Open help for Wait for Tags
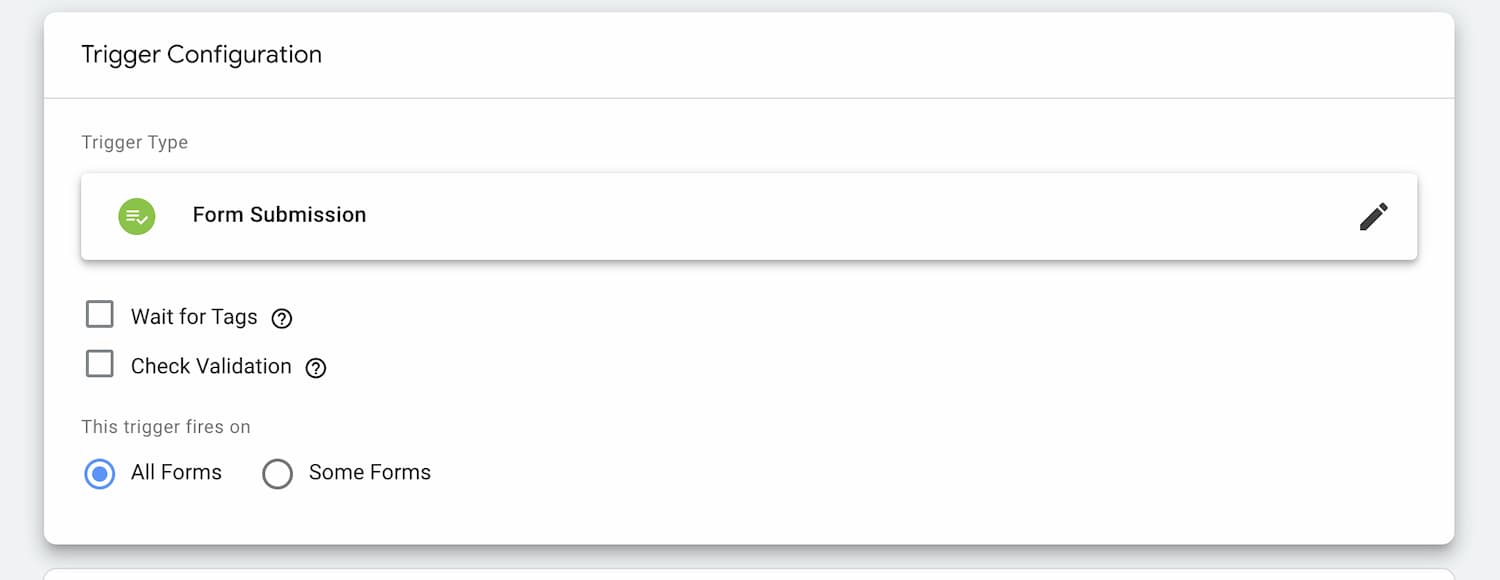The height and width of the screenshot is (580, 1500). click(282, 318)
